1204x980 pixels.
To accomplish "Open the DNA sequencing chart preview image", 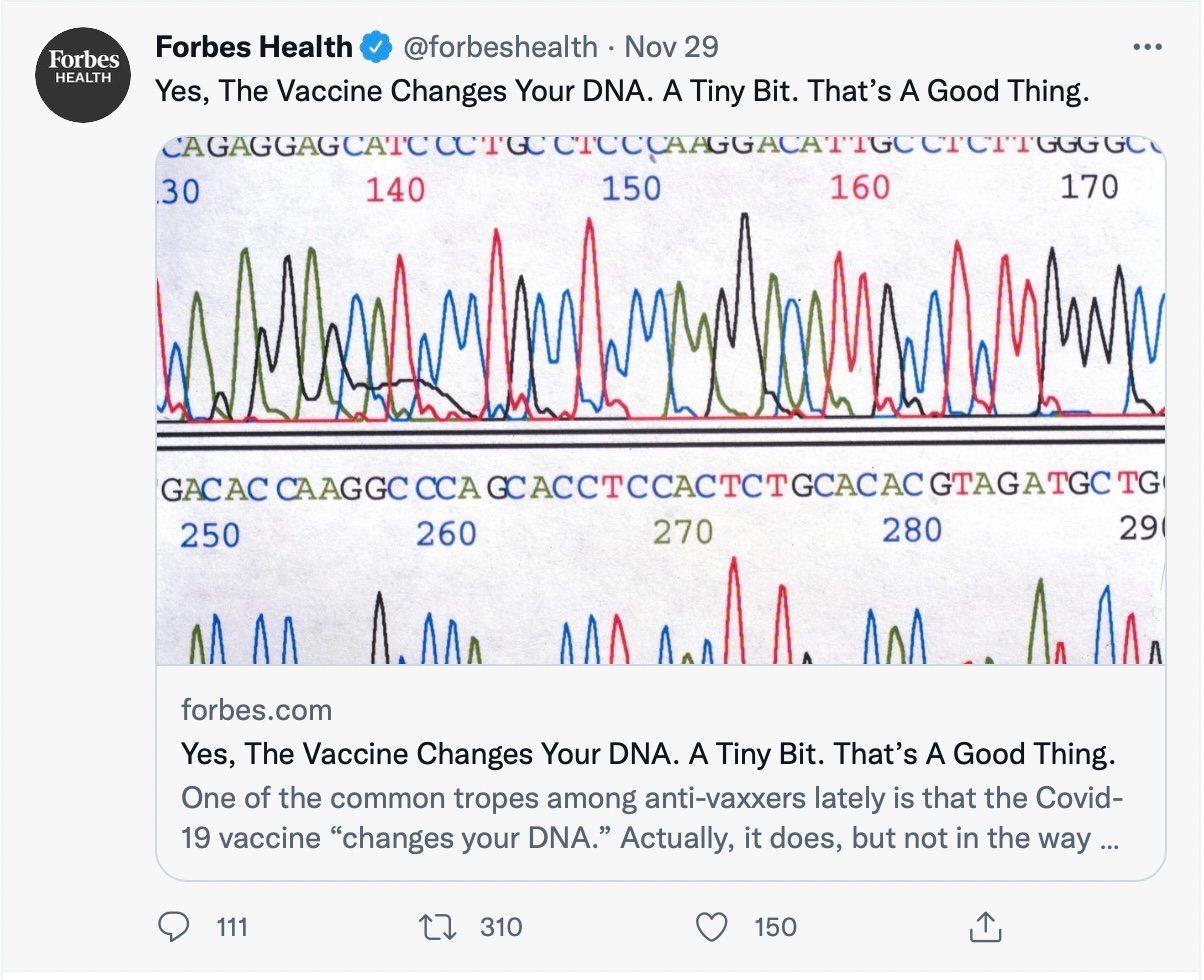I will tap(661, 400).
